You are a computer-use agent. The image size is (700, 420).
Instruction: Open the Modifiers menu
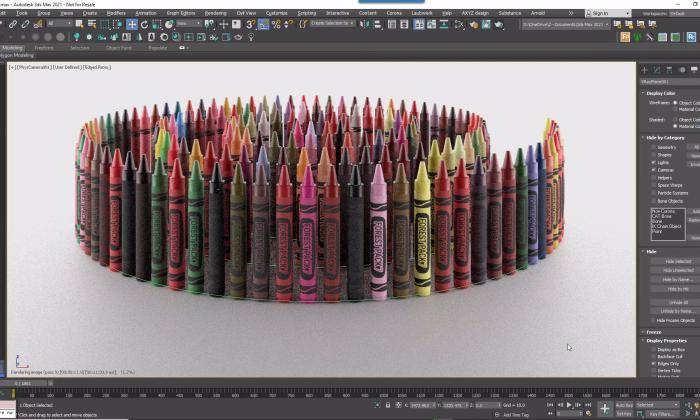[116, 13]
